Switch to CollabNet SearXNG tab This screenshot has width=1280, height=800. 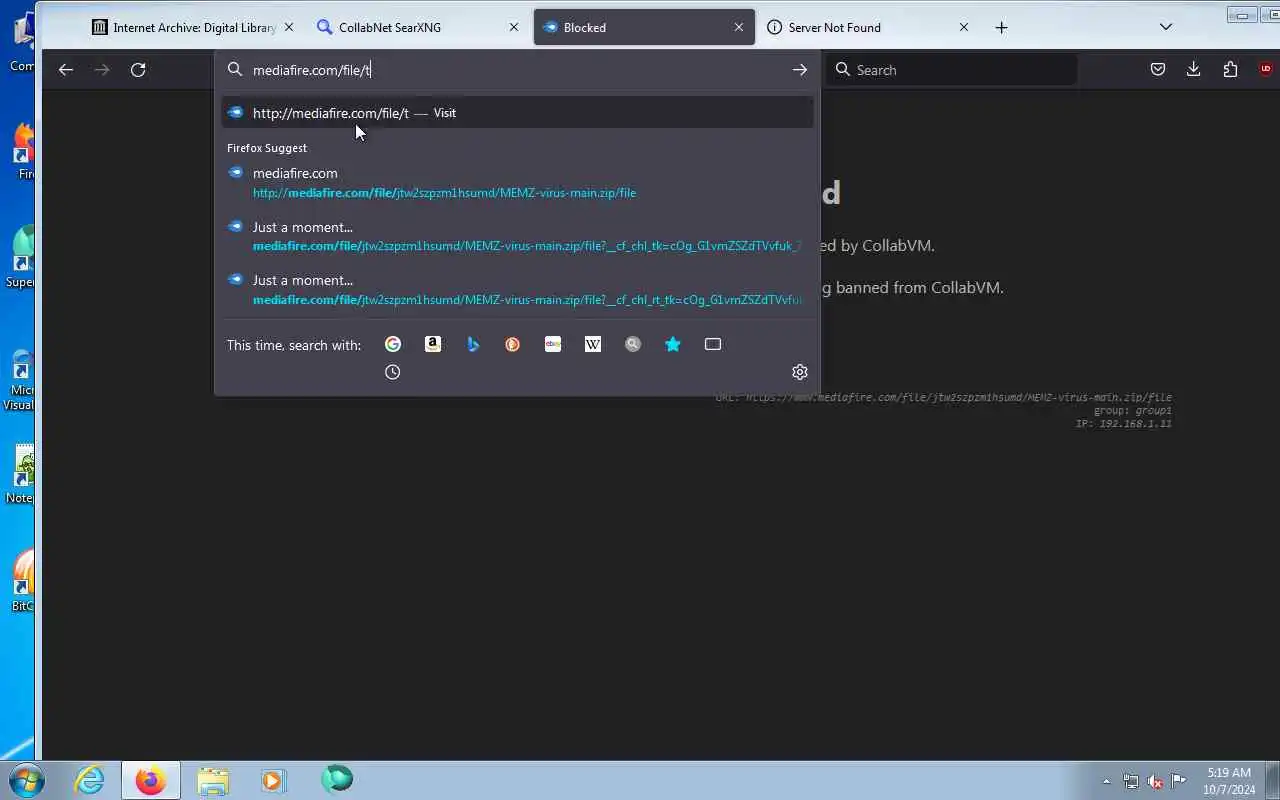pyautogui.click(x=417, y=27)
